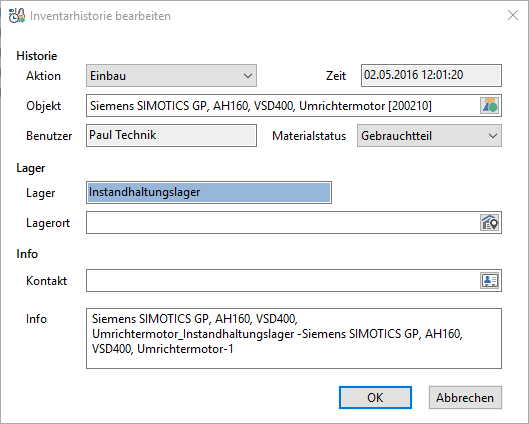Open the Aktion dropdown showing Einbau
The width and height of the screenshot is (529, 424).
click(x=171, y=76)
